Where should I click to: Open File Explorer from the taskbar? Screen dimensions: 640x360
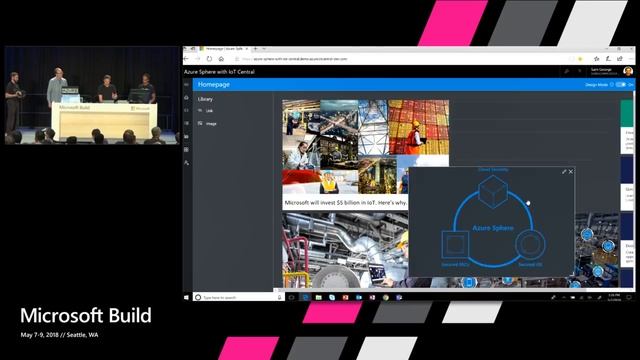coord(318,298)
